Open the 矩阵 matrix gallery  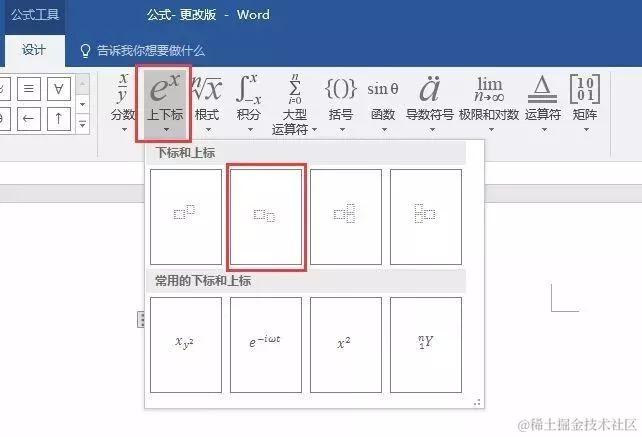[x=585, y=102]
